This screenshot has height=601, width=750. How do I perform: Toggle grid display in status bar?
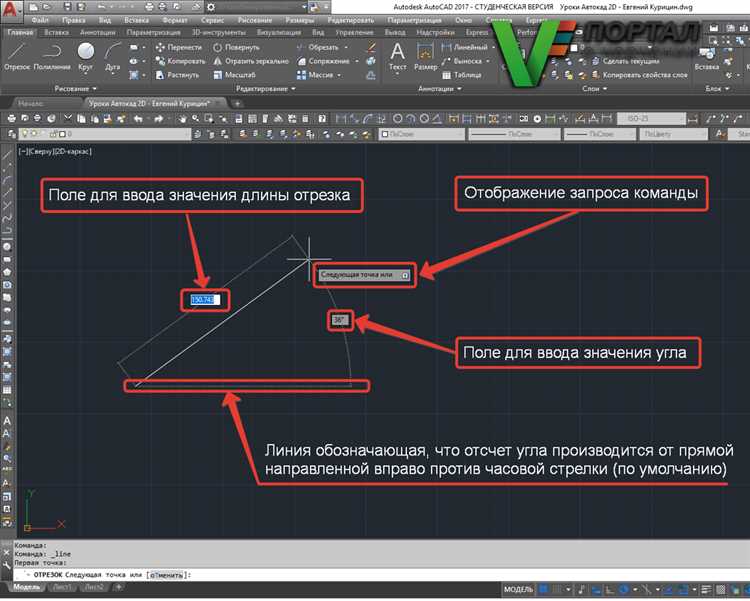[x=543, y=589]
